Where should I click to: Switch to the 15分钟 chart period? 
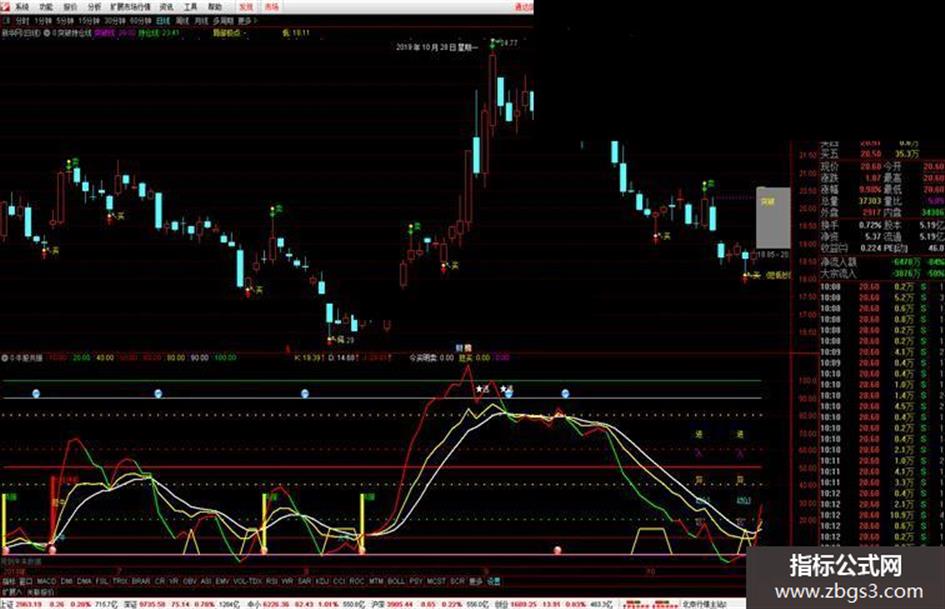pos(89,21)
